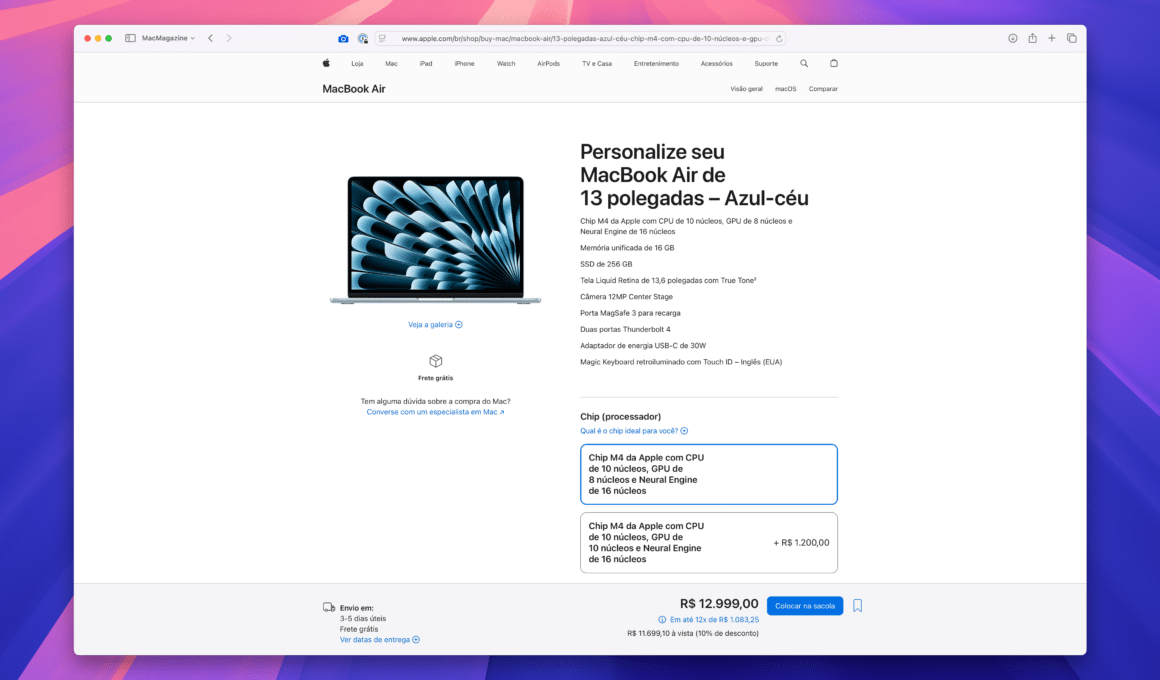Open Qual é o chip ideal link
Screen dimensions: 1160x680
(x=634, y=431)
